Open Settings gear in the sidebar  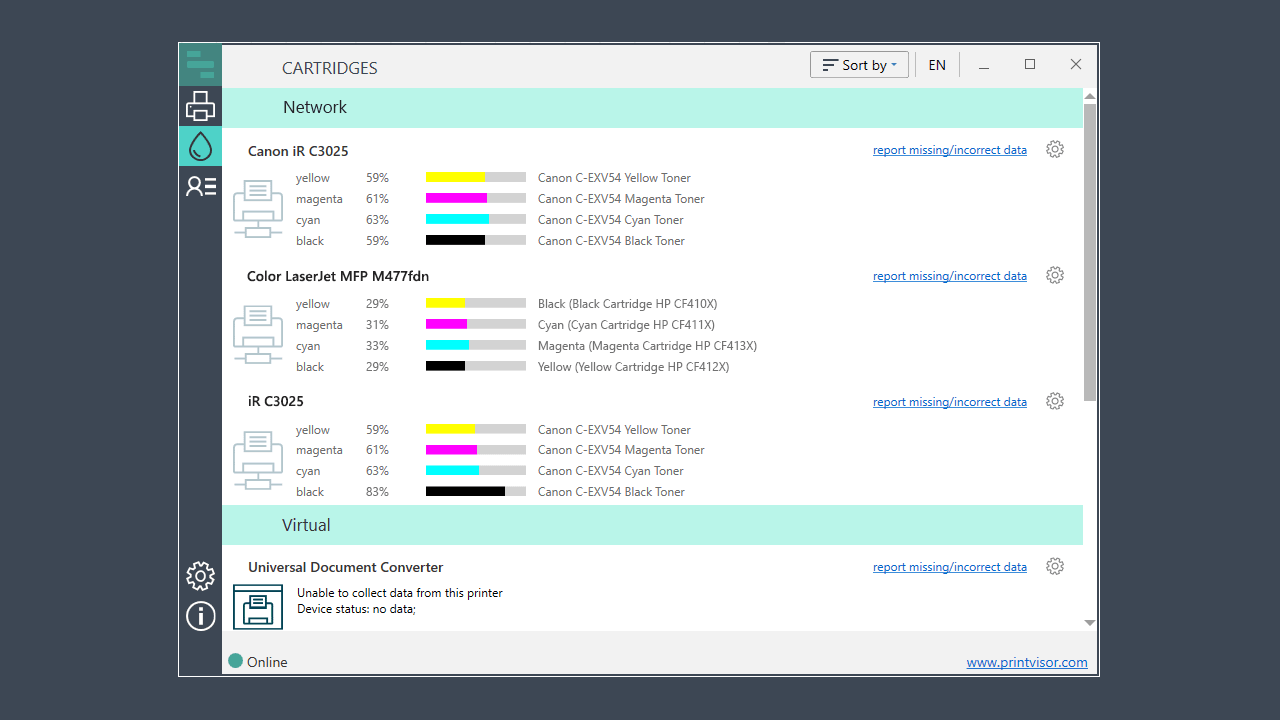click(x=200, y=576)
